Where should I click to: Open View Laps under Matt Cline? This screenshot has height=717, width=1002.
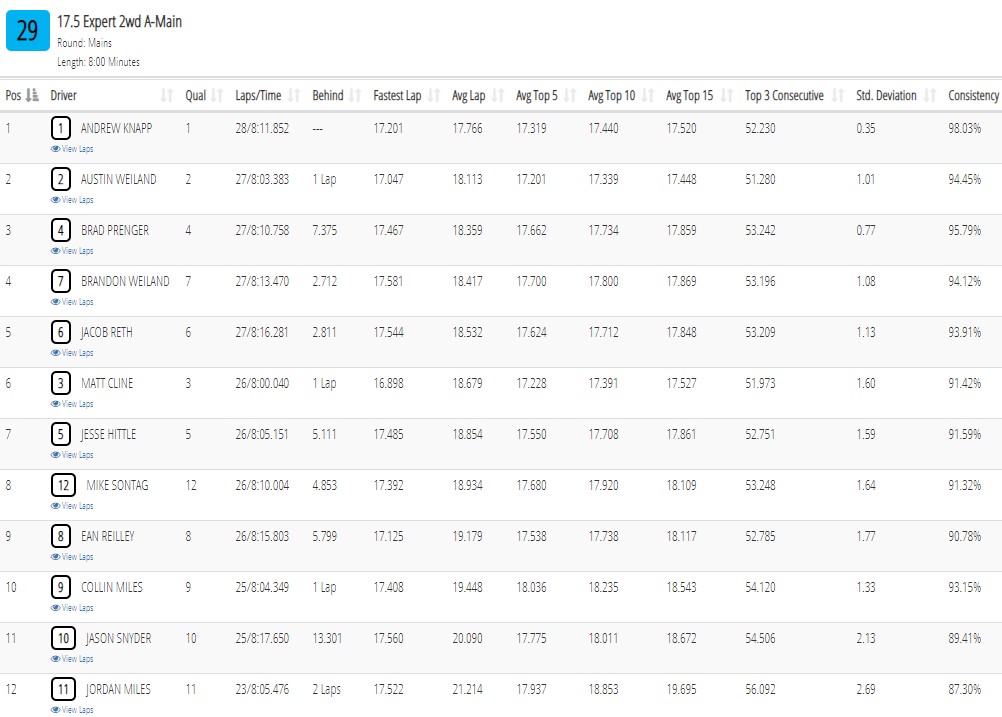click(x=72, y=404)
